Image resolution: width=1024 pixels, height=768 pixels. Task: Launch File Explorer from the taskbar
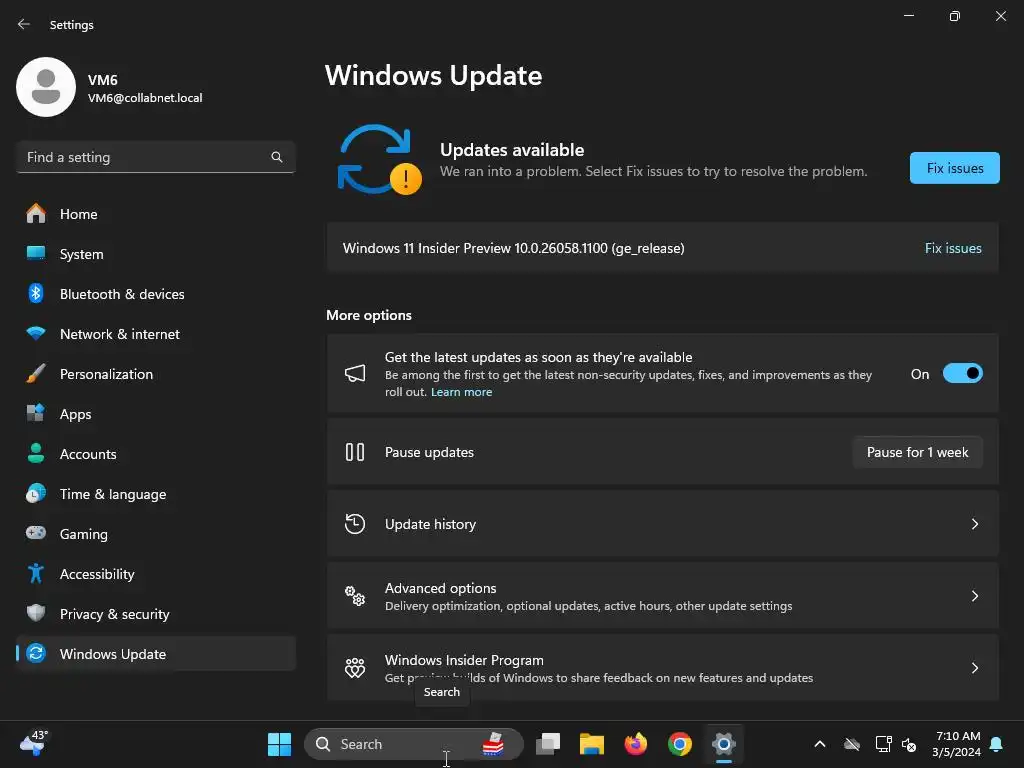click(592, 744)
